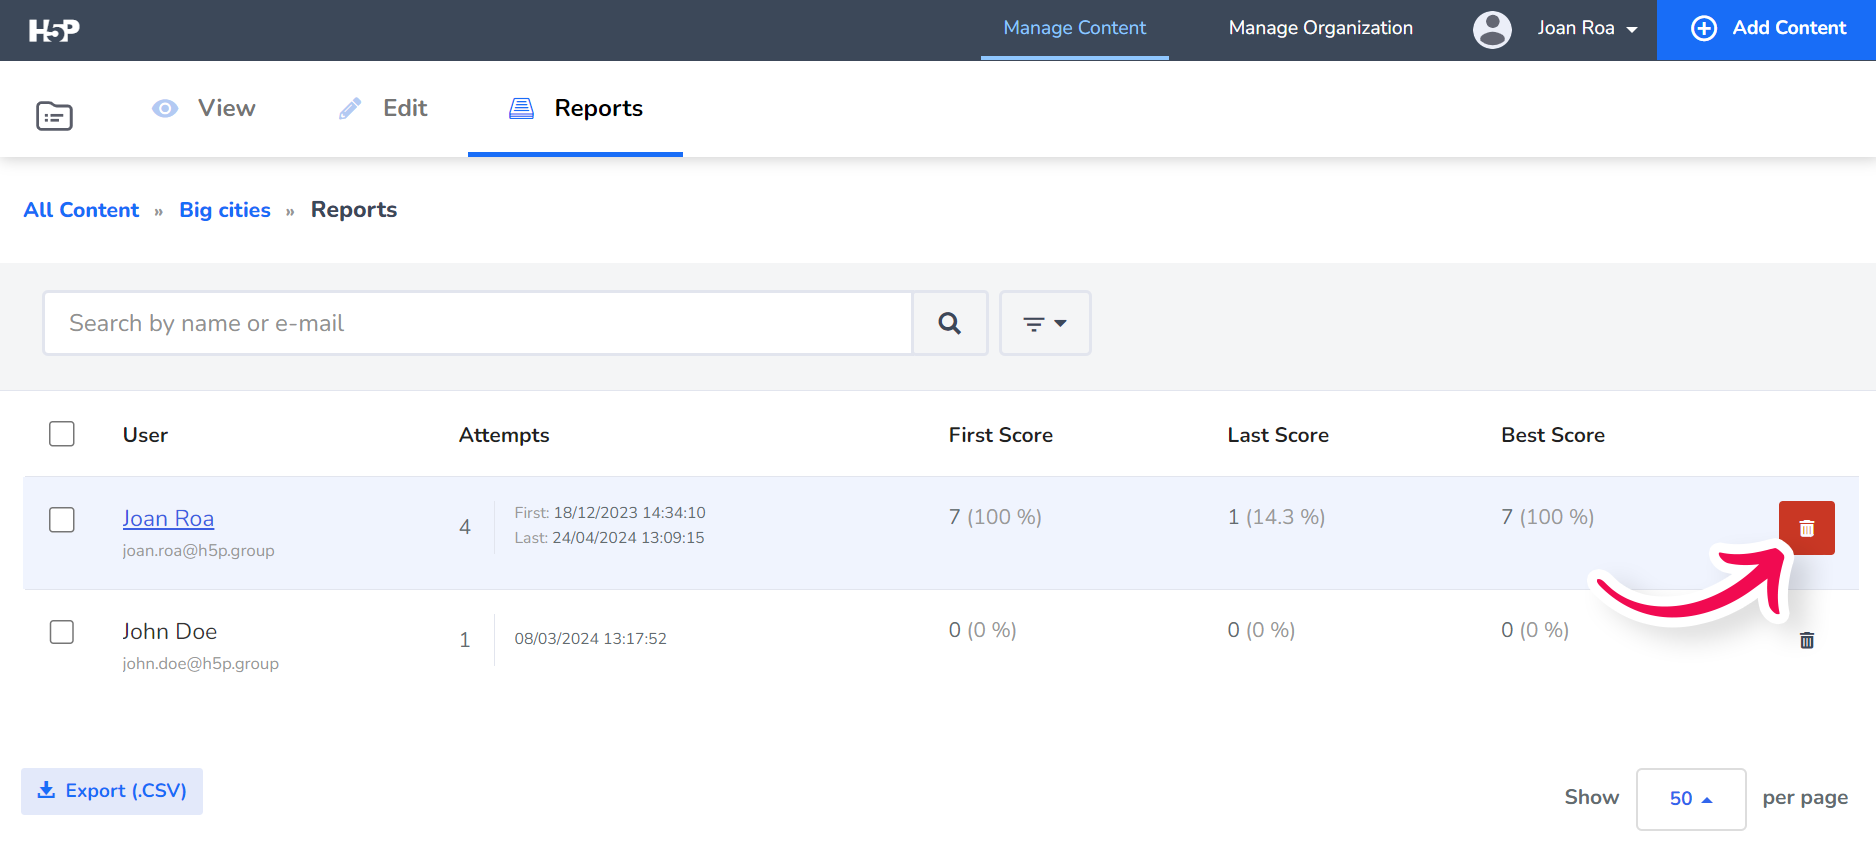This screenshot has width=1876, height=853.
Task: Click the search magnifier button
Action: tap(950, 323)
